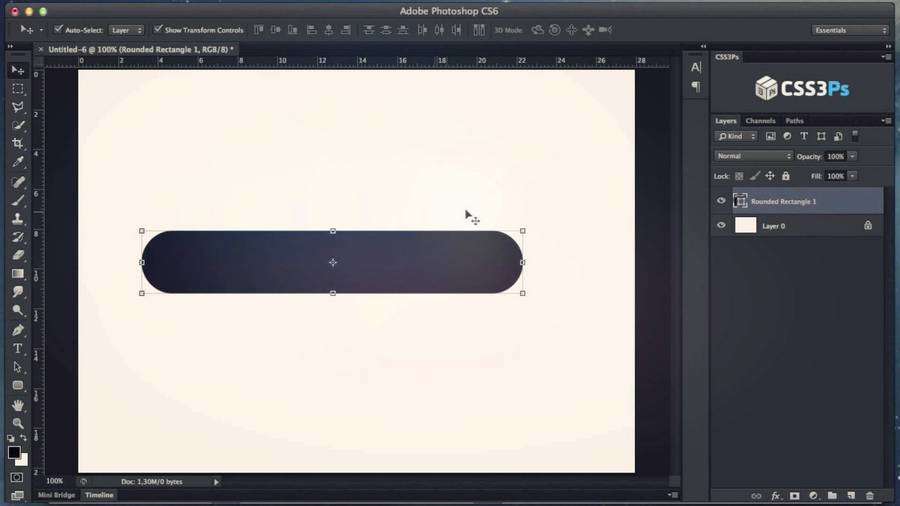Open the Essentials workspace dropdown

849,30
